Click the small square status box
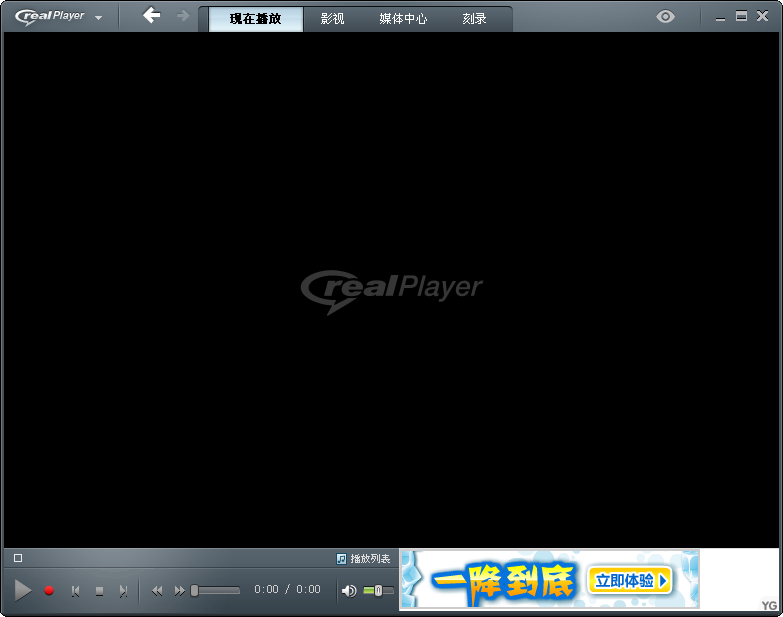The width and height of the screenshot is (783, 617). tap(18, 558)
